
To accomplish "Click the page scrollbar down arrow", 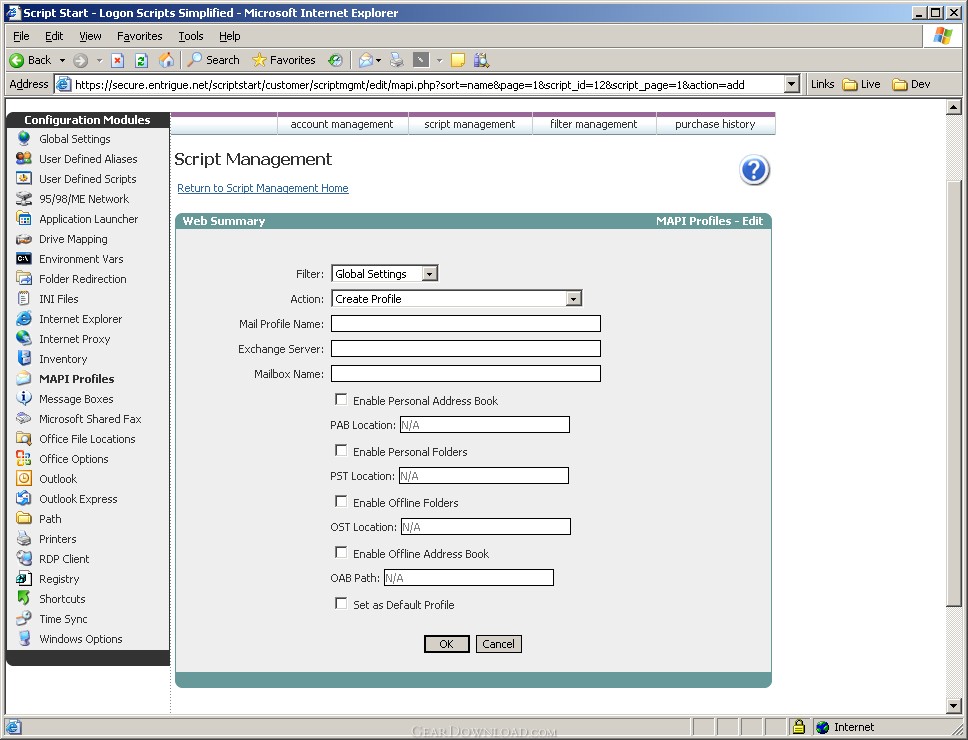I will pos(953,705).
